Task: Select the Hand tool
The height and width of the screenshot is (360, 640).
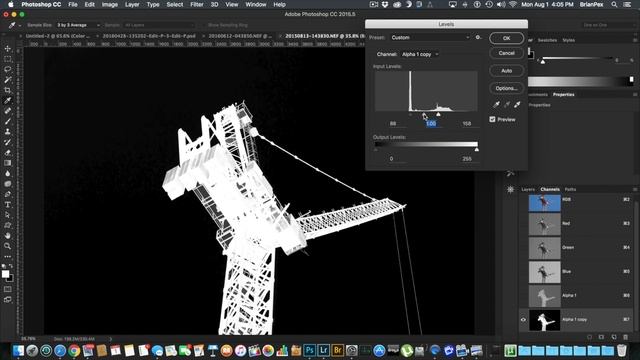Action: pos(8,236)
